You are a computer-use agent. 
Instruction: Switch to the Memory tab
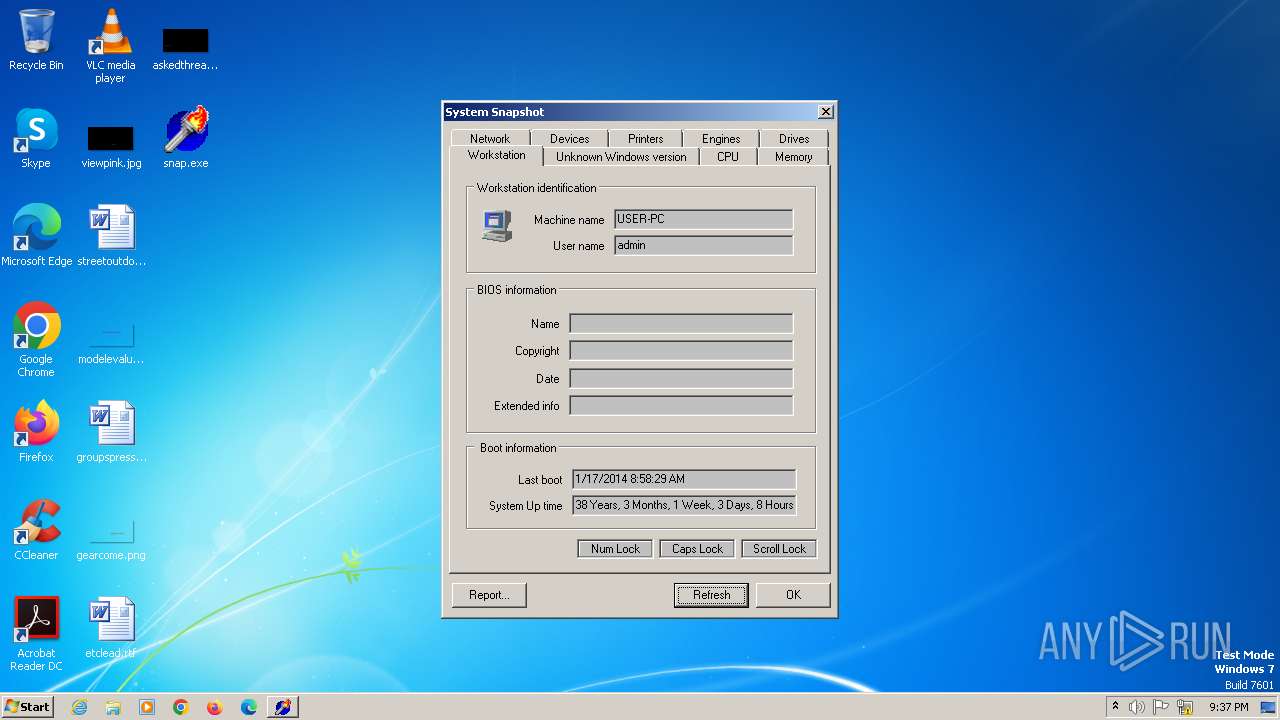coord(793,157)
